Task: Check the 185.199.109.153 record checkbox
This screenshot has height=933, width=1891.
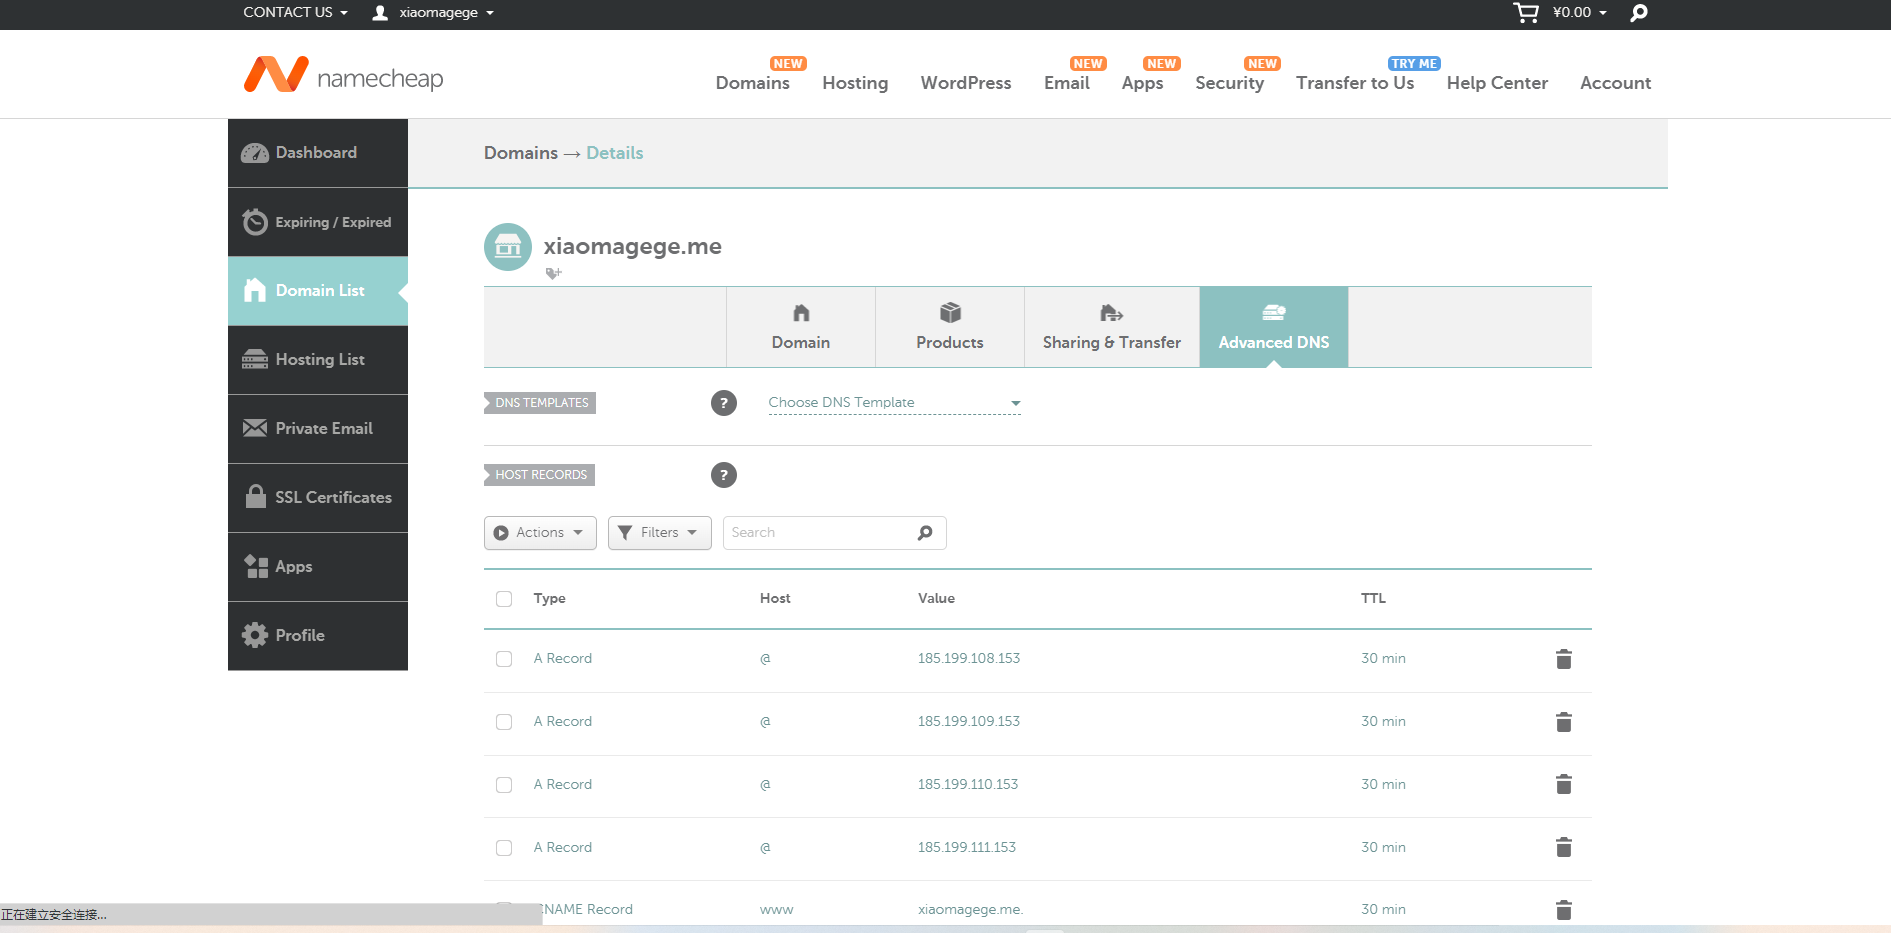Action: [x=504, y=722]
